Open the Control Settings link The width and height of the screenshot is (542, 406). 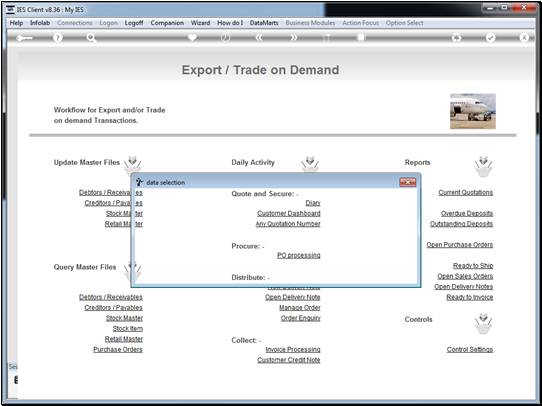(x=470, y=349)
